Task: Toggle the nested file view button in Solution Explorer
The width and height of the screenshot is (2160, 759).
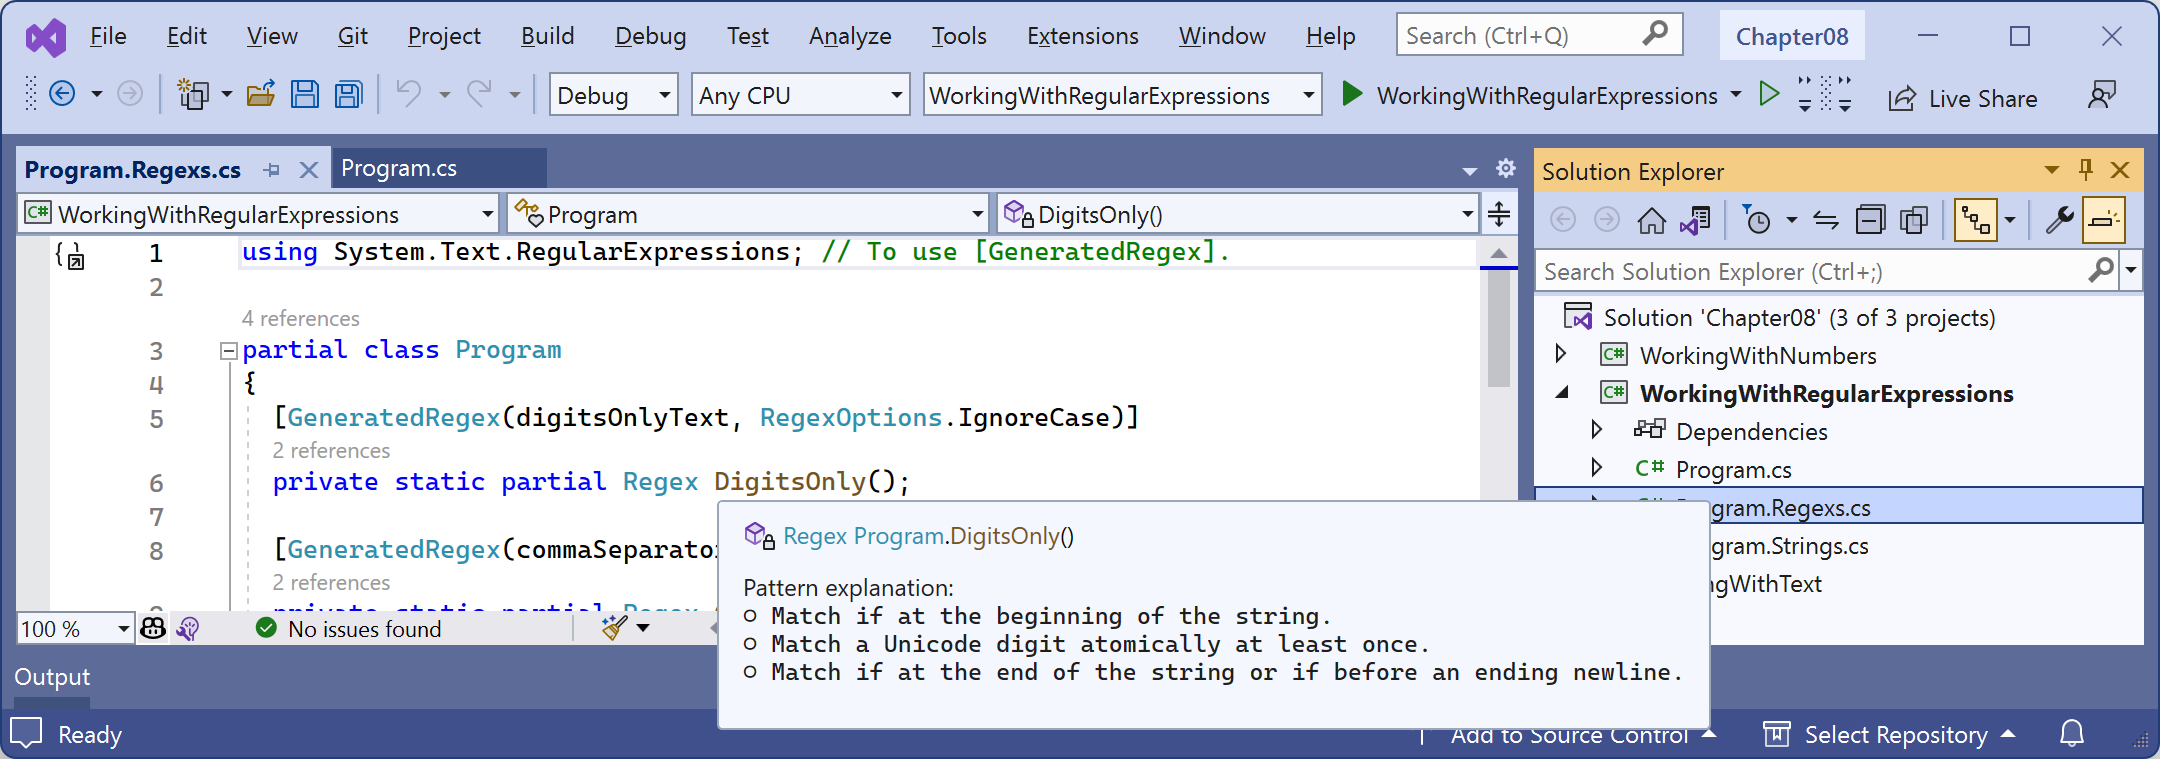Action: coord(1976,220)
